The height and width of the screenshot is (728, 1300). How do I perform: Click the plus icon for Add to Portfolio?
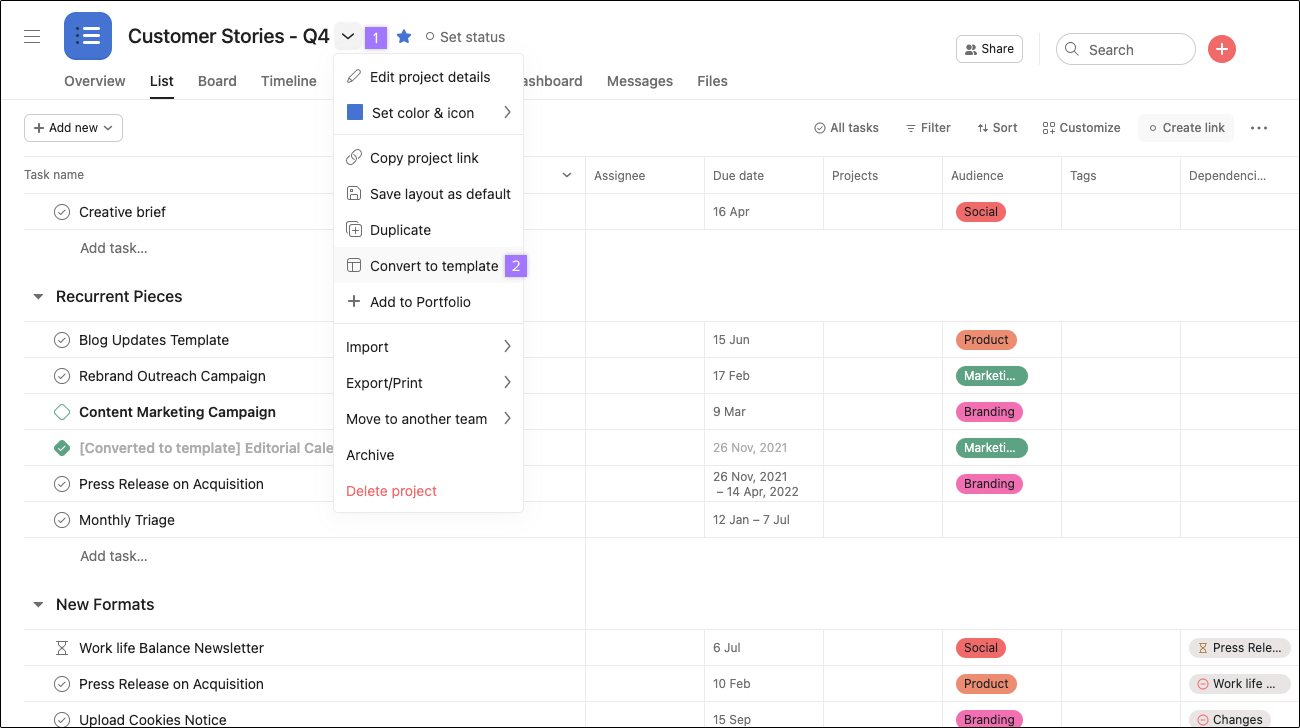coord(353,302)
